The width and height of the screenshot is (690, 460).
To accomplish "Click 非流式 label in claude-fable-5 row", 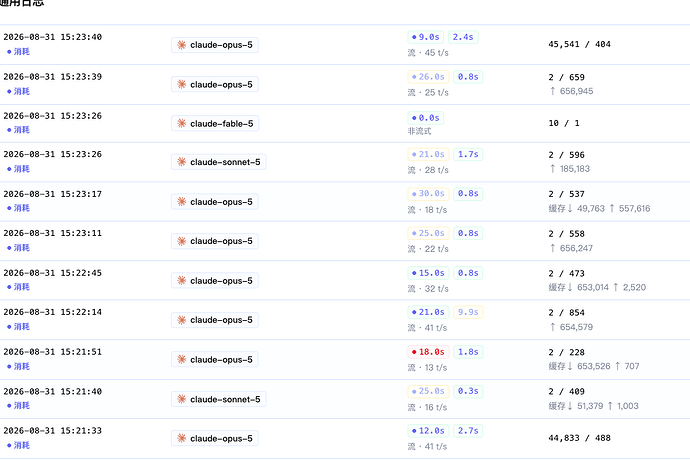I will pyautogui.click(x=419, y=131).
